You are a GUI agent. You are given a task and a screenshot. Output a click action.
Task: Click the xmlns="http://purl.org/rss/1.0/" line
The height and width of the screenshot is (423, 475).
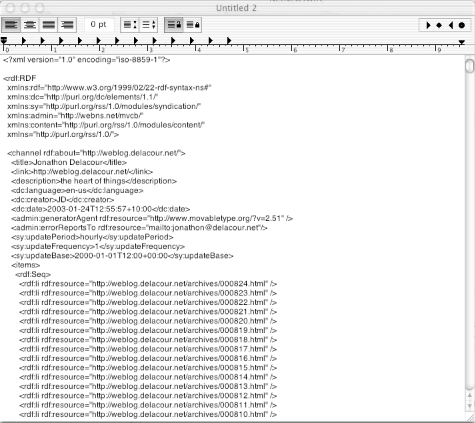pyautogui.click(x=63, y=134)
